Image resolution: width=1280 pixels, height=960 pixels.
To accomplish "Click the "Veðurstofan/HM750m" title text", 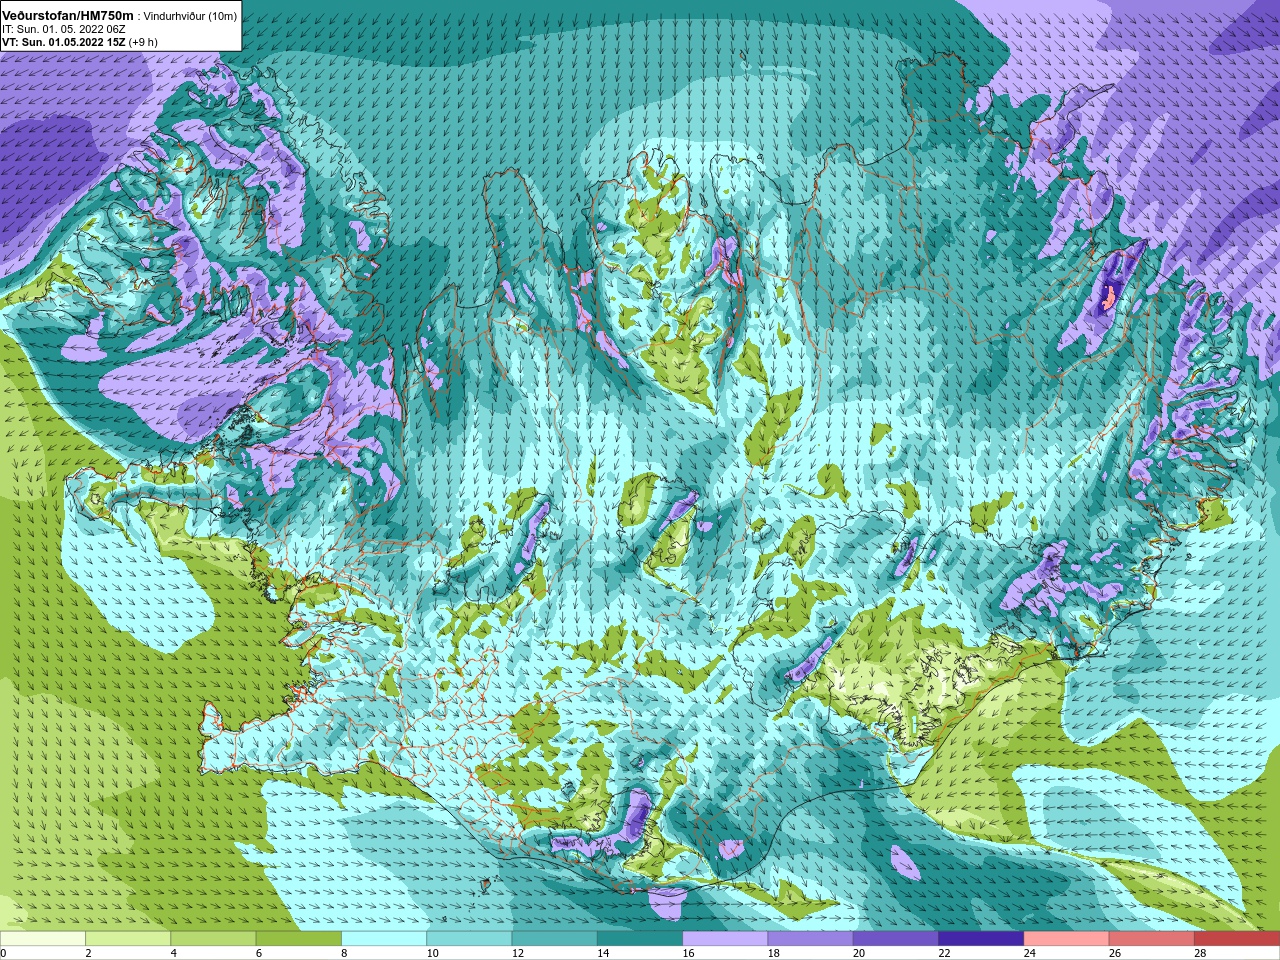I will pos(67,15).
